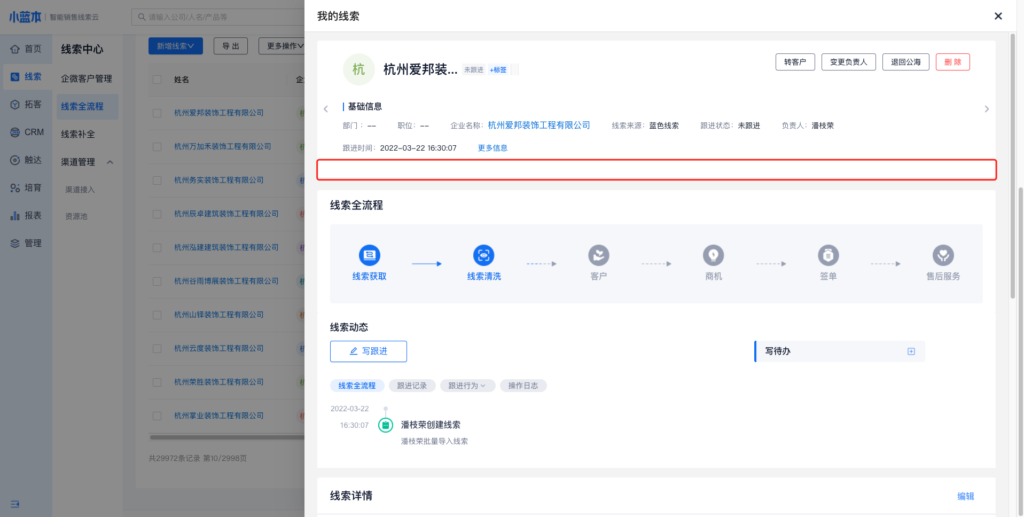Select the 售后服务 stage icon
The image size is (1024, 517).
point(943,255)
